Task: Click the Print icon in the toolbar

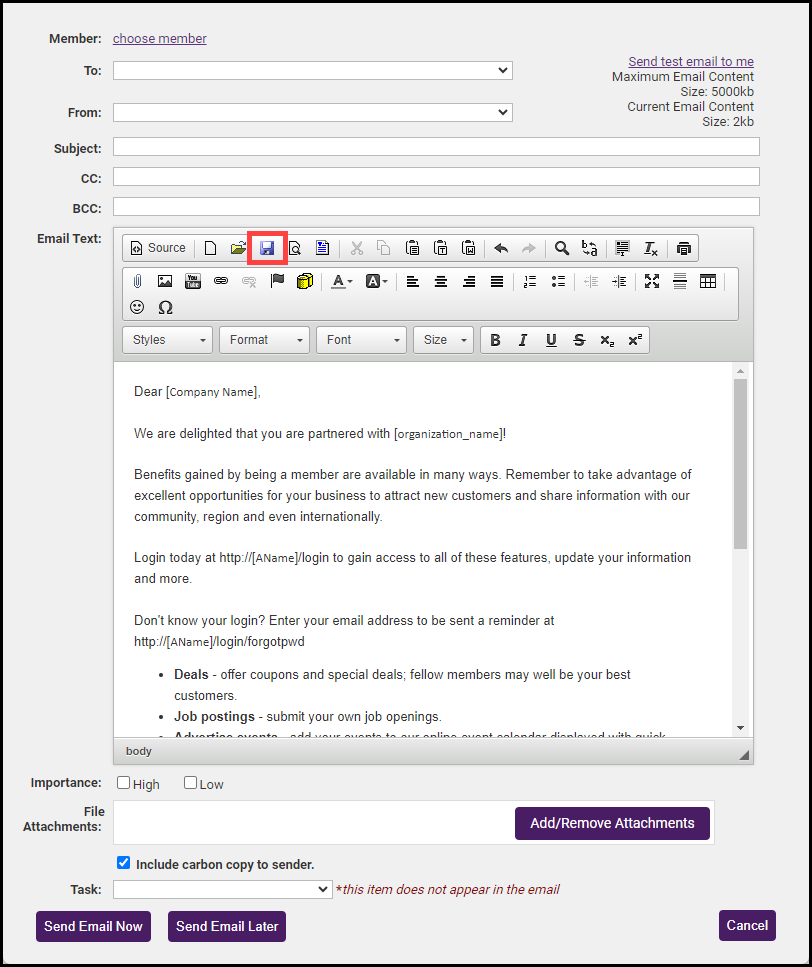Action: point(683,248)
